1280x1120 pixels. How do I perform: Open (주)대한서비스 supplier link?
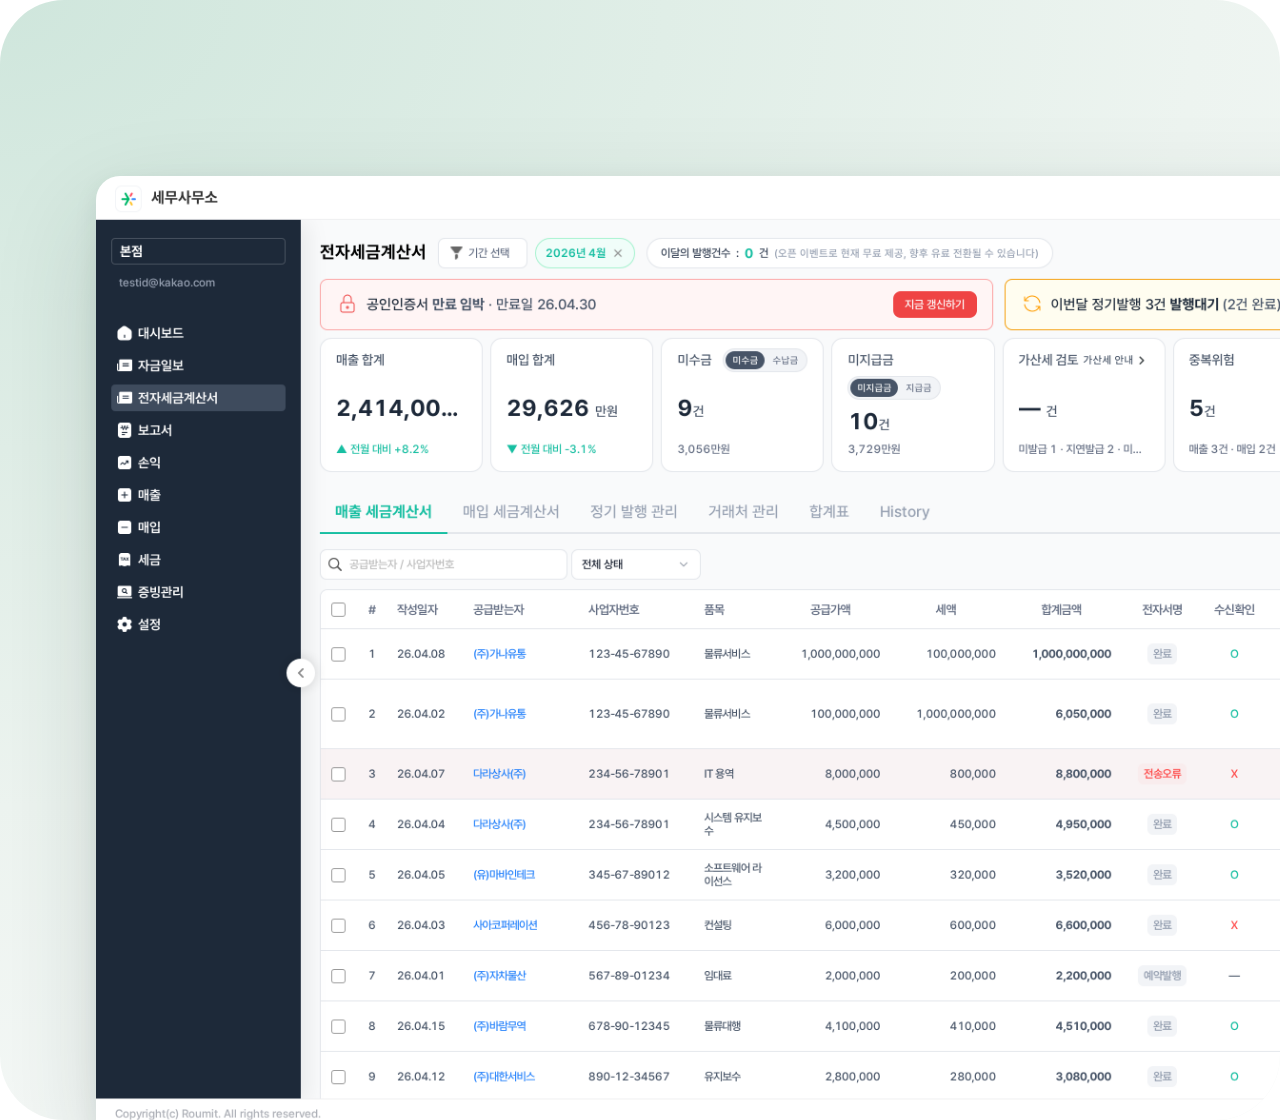click(504, 1077)
